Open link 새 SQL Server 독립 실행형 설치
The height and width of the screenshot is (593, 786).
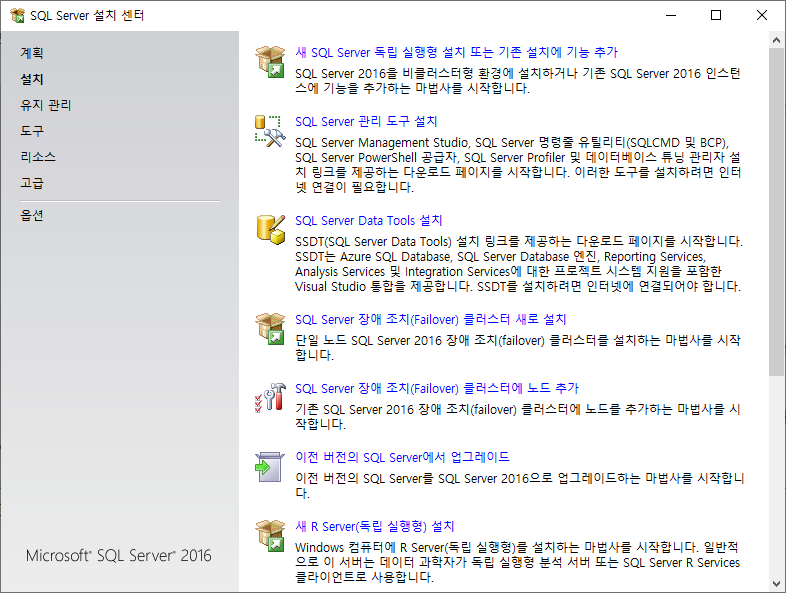point(456,52)
